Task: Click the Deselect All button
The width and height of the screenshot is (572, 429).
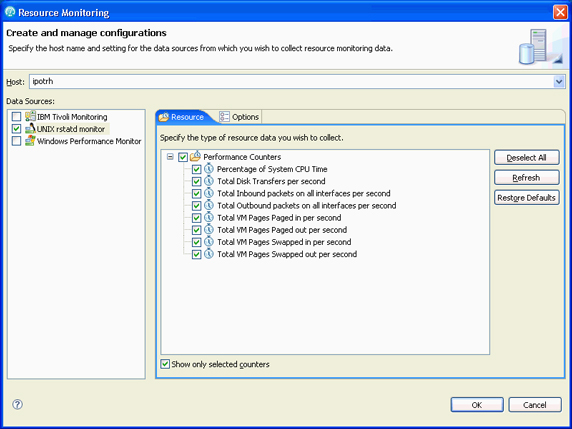Action: [x=526, y=158]
